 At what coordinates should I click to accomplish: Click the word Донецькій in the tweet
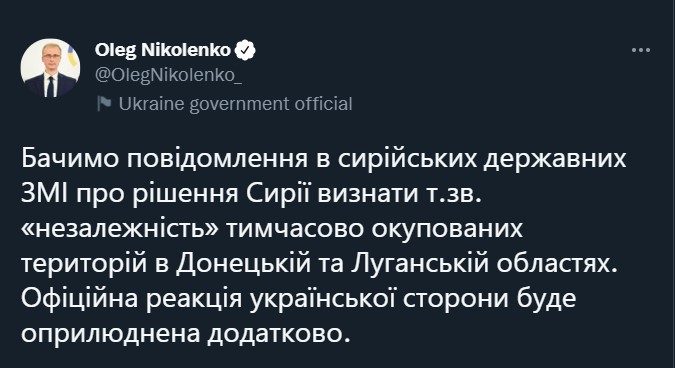(243, 264)
